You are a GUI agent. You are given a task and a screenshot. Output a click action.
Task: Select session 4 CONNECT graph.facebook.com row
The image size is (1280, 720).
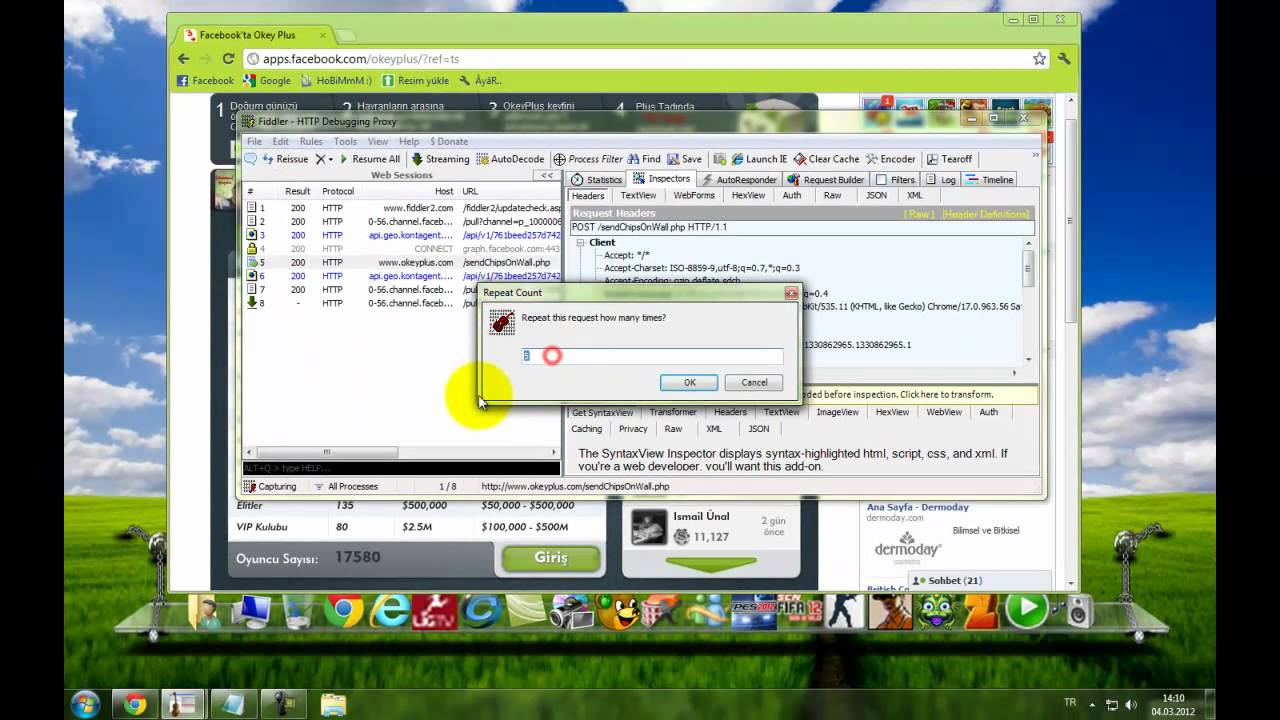(403, 249)
